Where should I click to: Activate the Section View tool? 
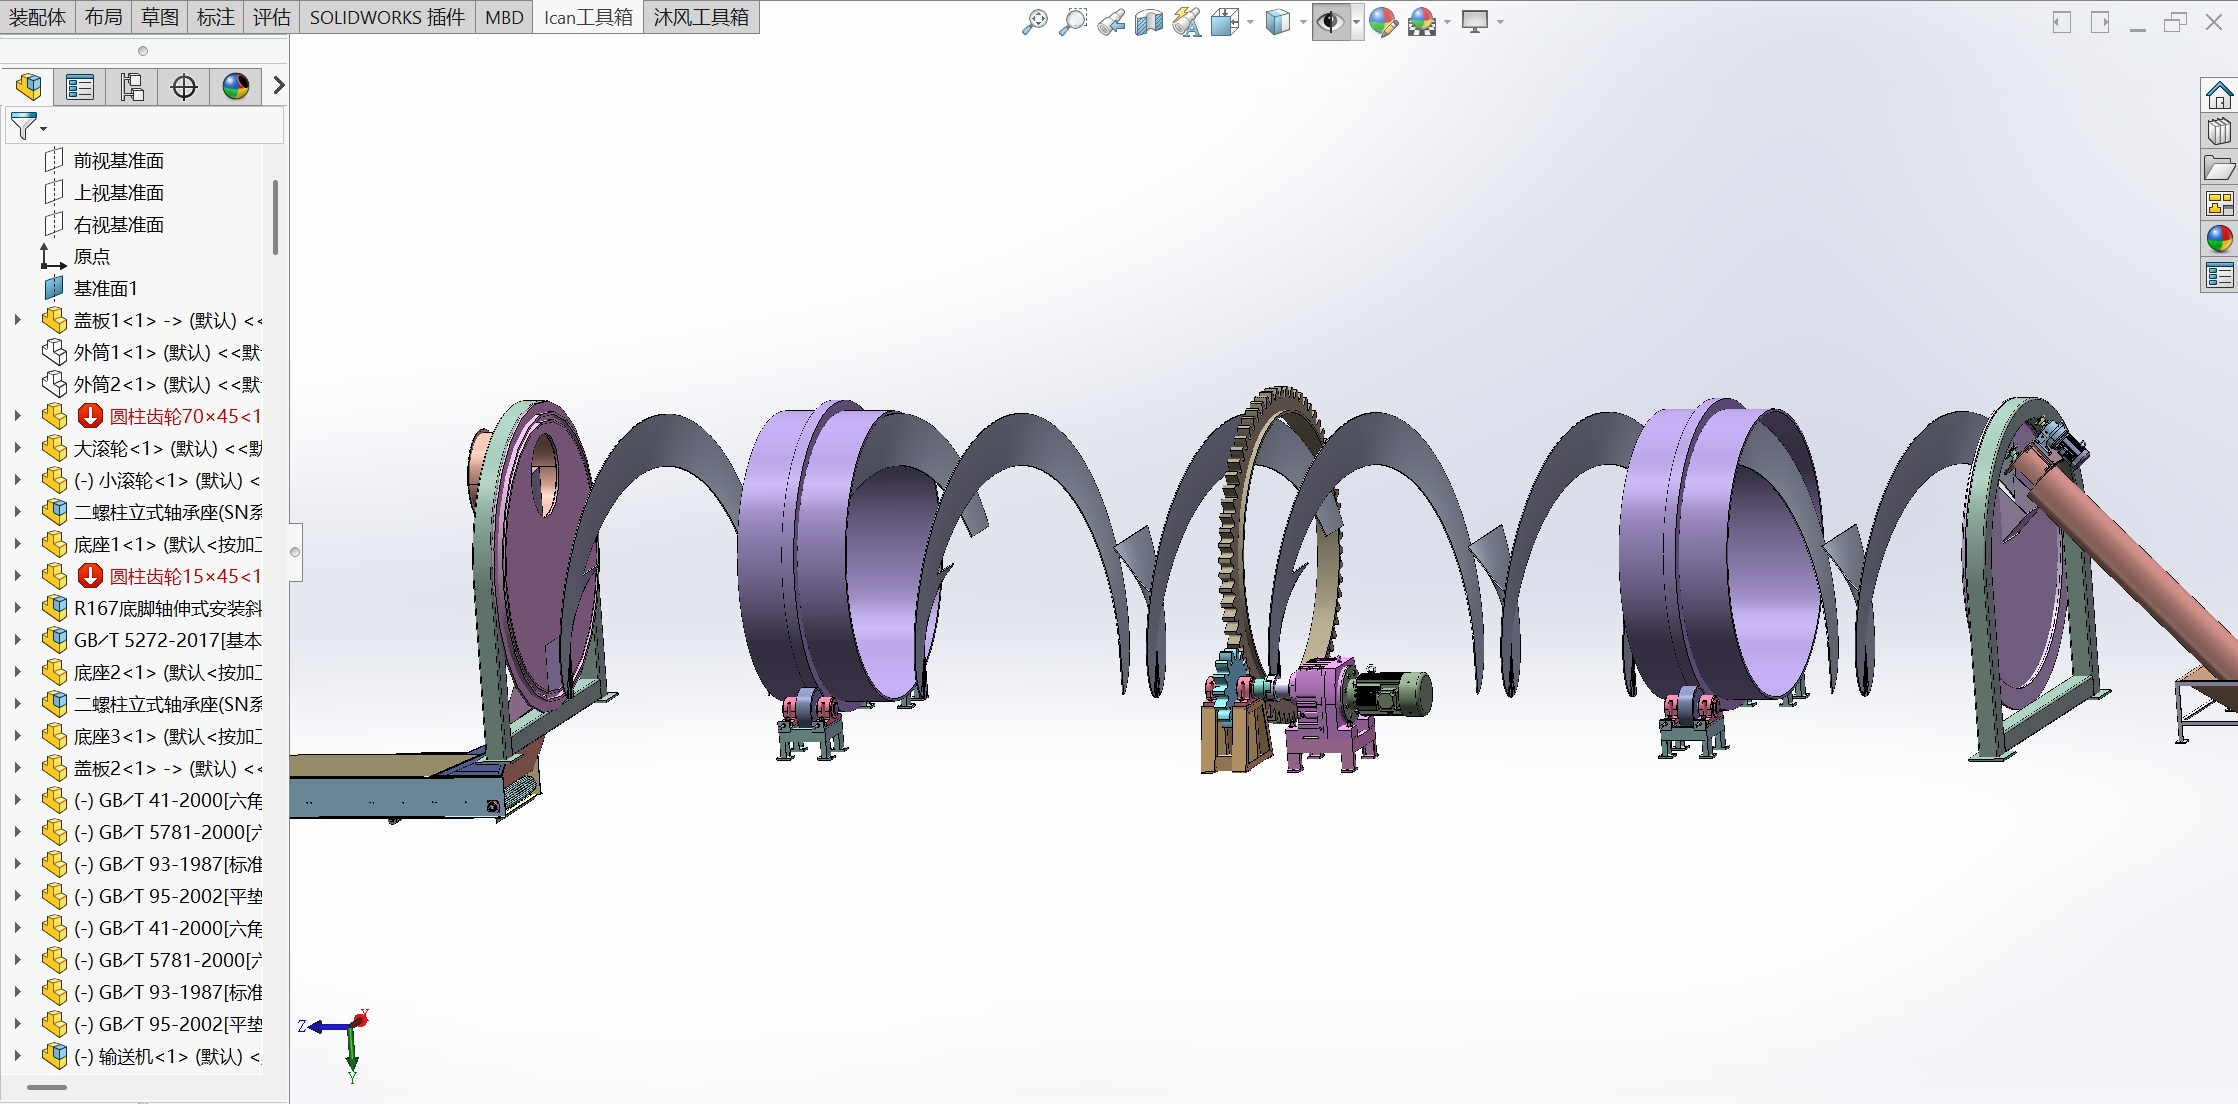(1148, 21)
